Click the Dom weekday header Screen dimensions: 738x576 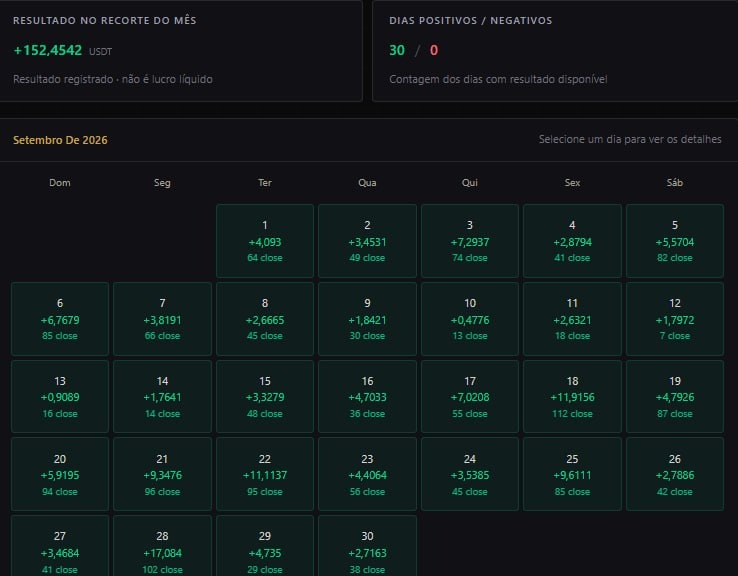[x=60, y=183]
